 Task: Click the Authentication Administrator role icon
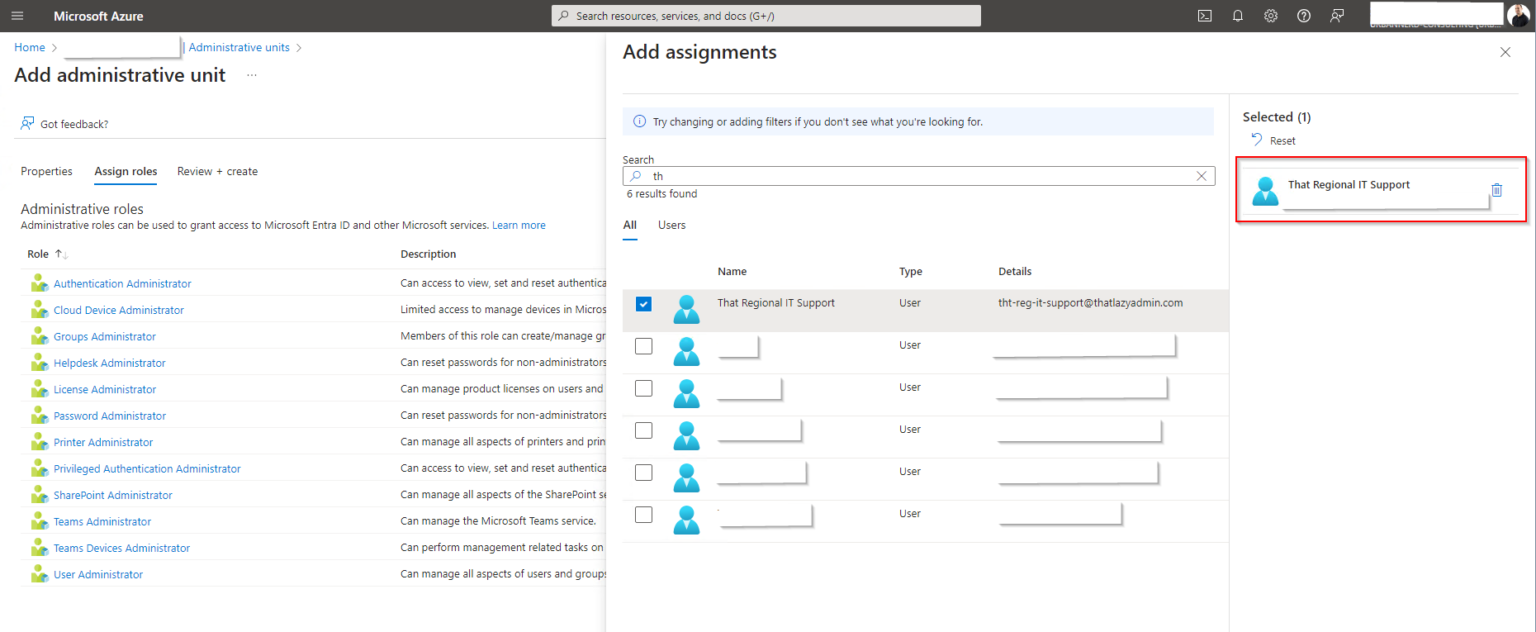[39, 284]
